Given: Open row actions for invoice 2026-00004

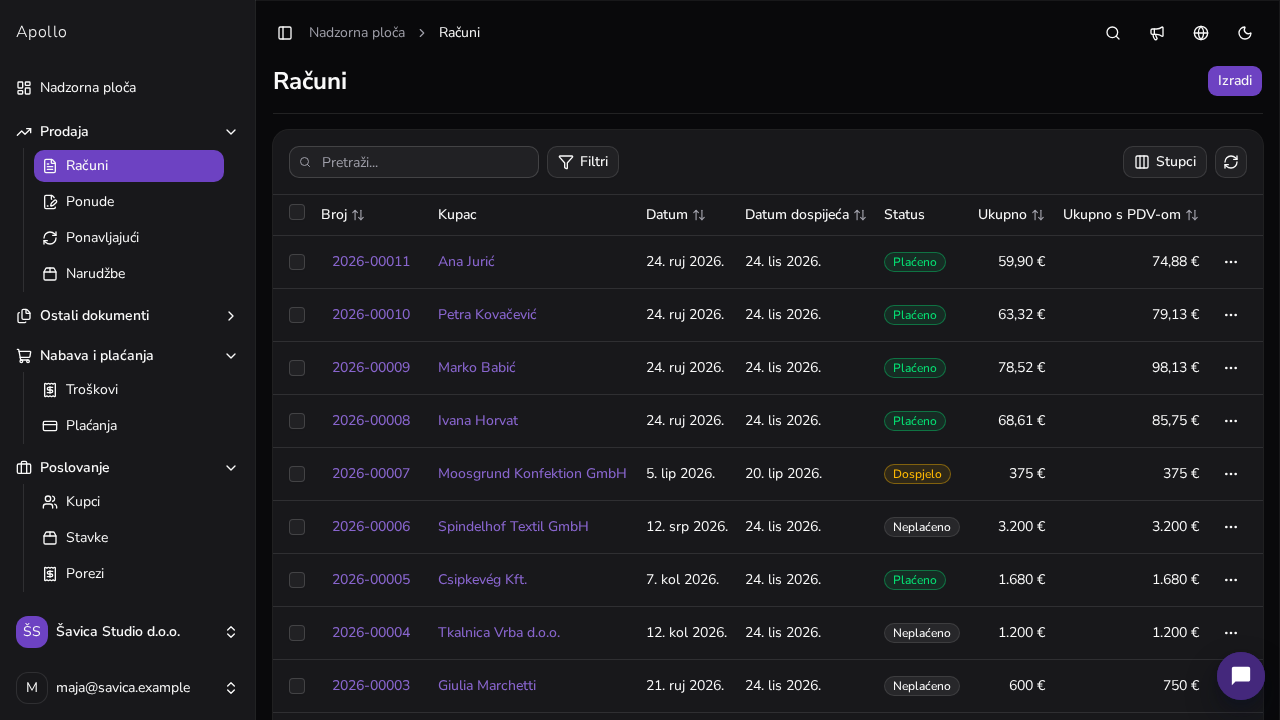Looking at the screenshot, I should [1231, 633].
